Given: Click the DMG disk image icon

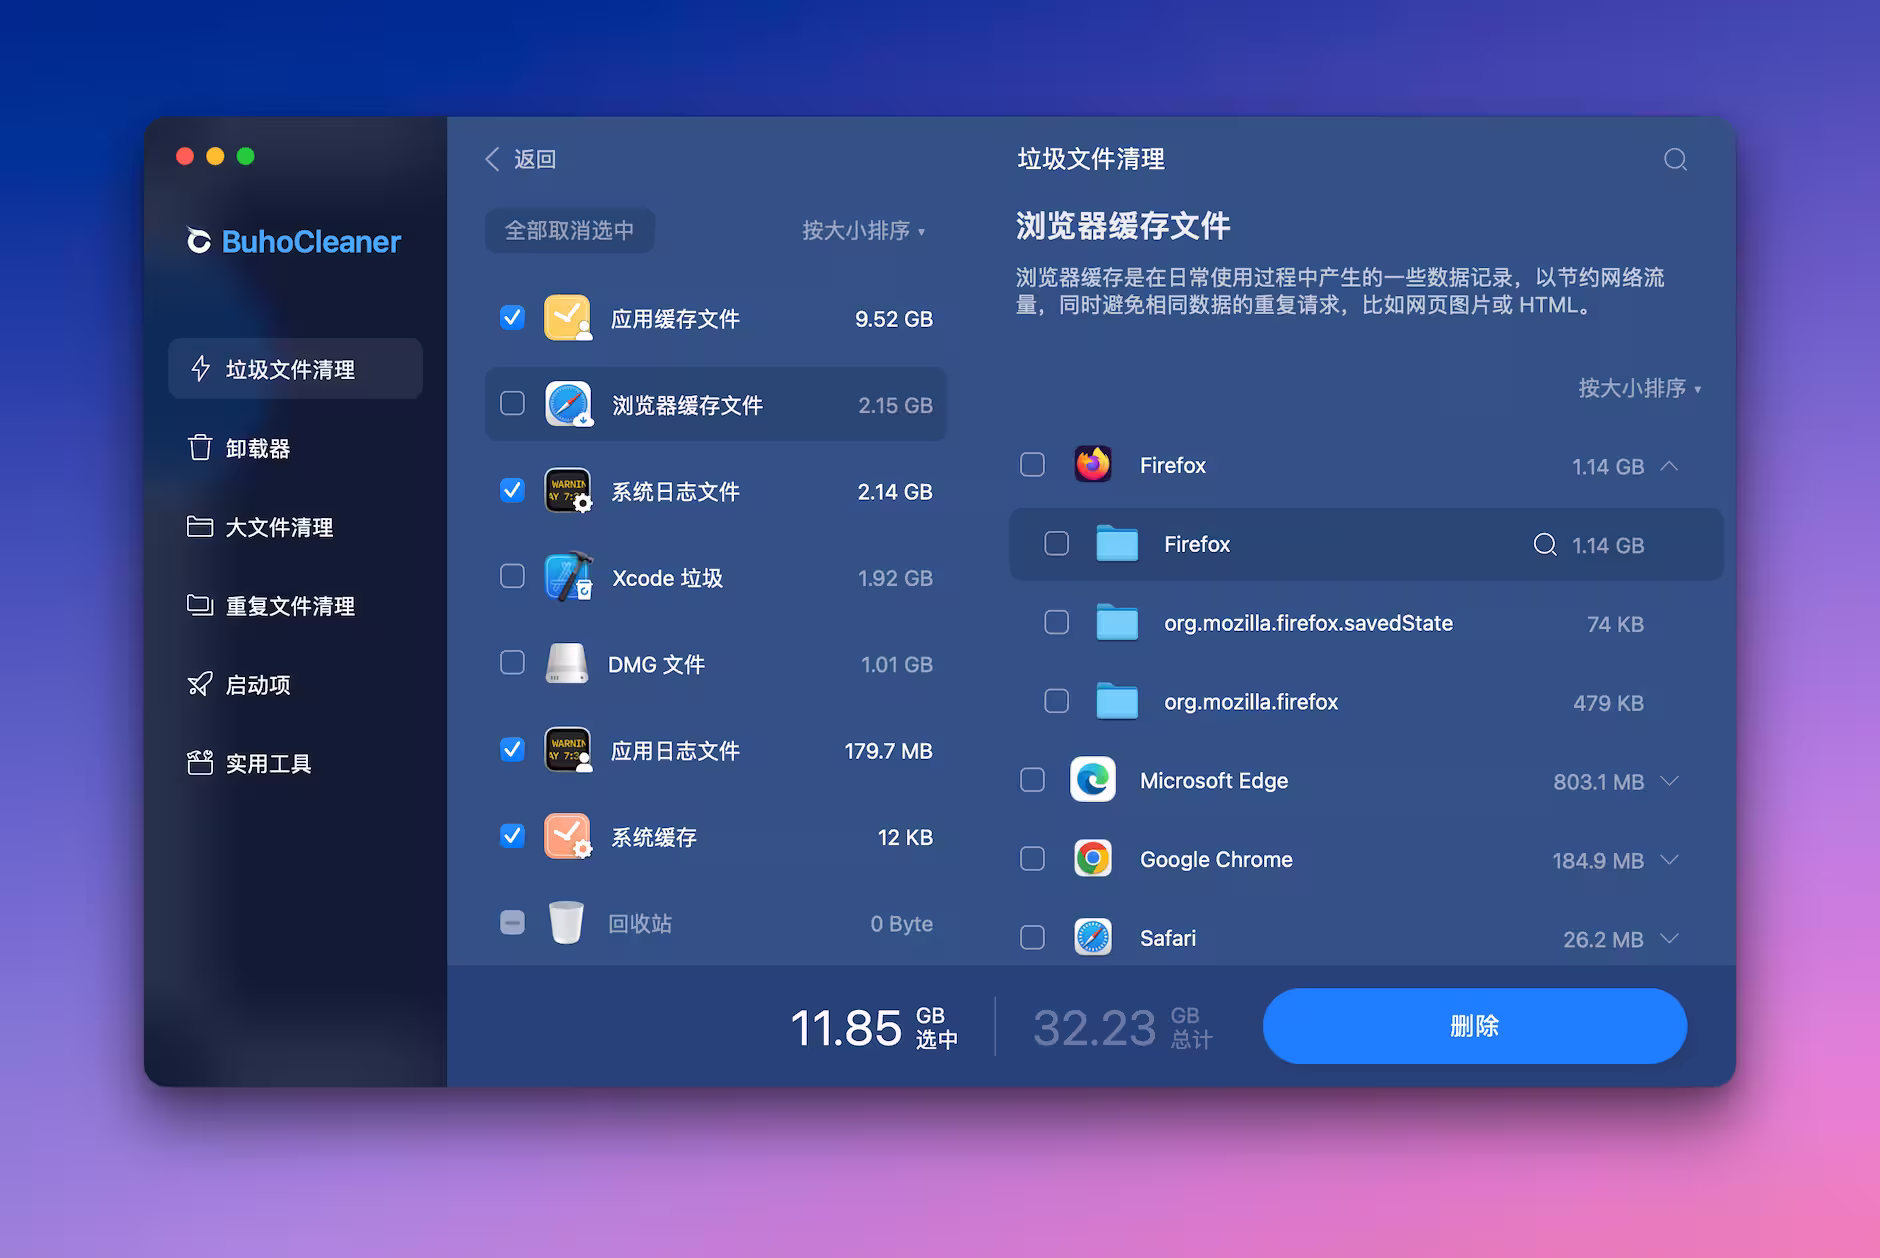Looking at the screenshot, I should [566, 663].
